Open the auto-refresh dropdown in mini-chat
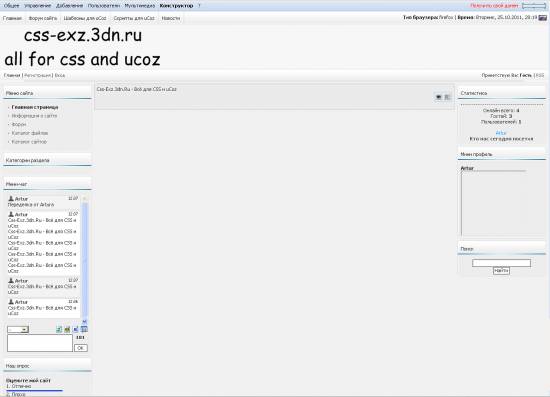The height and width of the screenshot is (397, 550). pos(18,329)
